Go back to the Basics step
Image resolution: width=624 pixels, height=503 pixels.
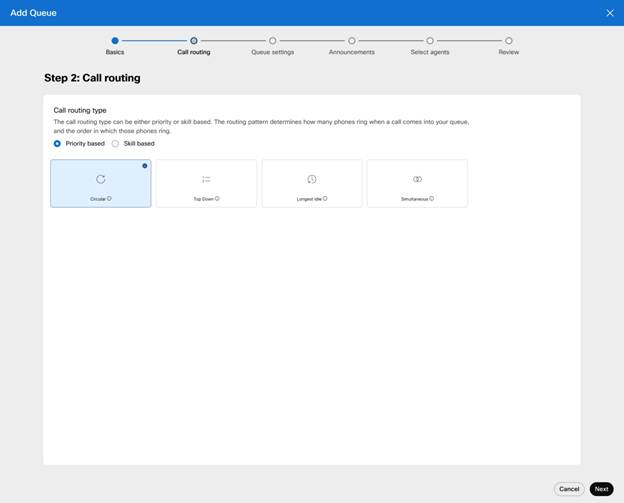click(115, 41)
